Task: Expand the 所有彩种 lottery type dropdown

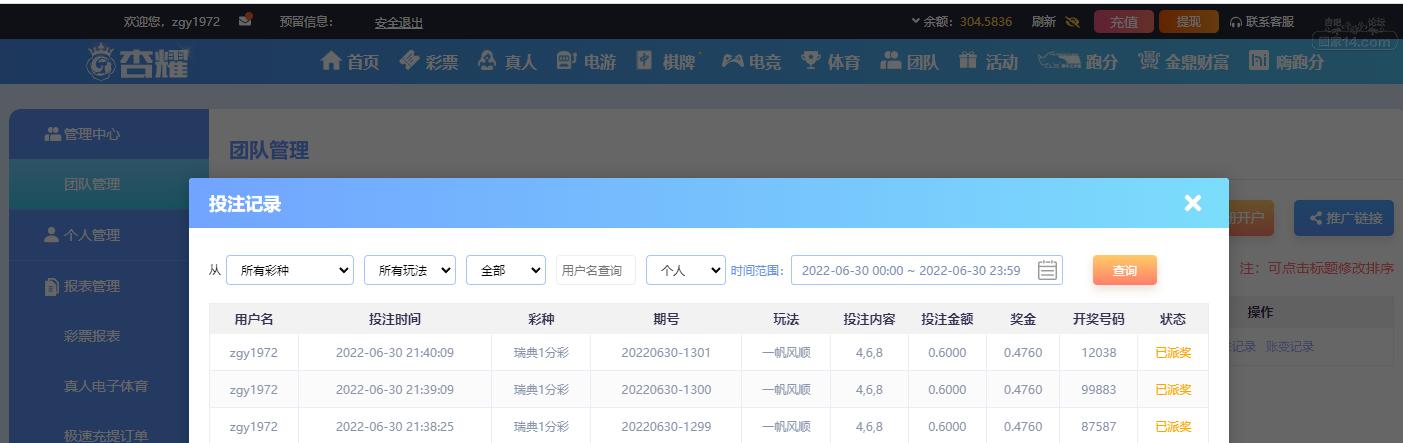Action: click(x=290, y=270)
